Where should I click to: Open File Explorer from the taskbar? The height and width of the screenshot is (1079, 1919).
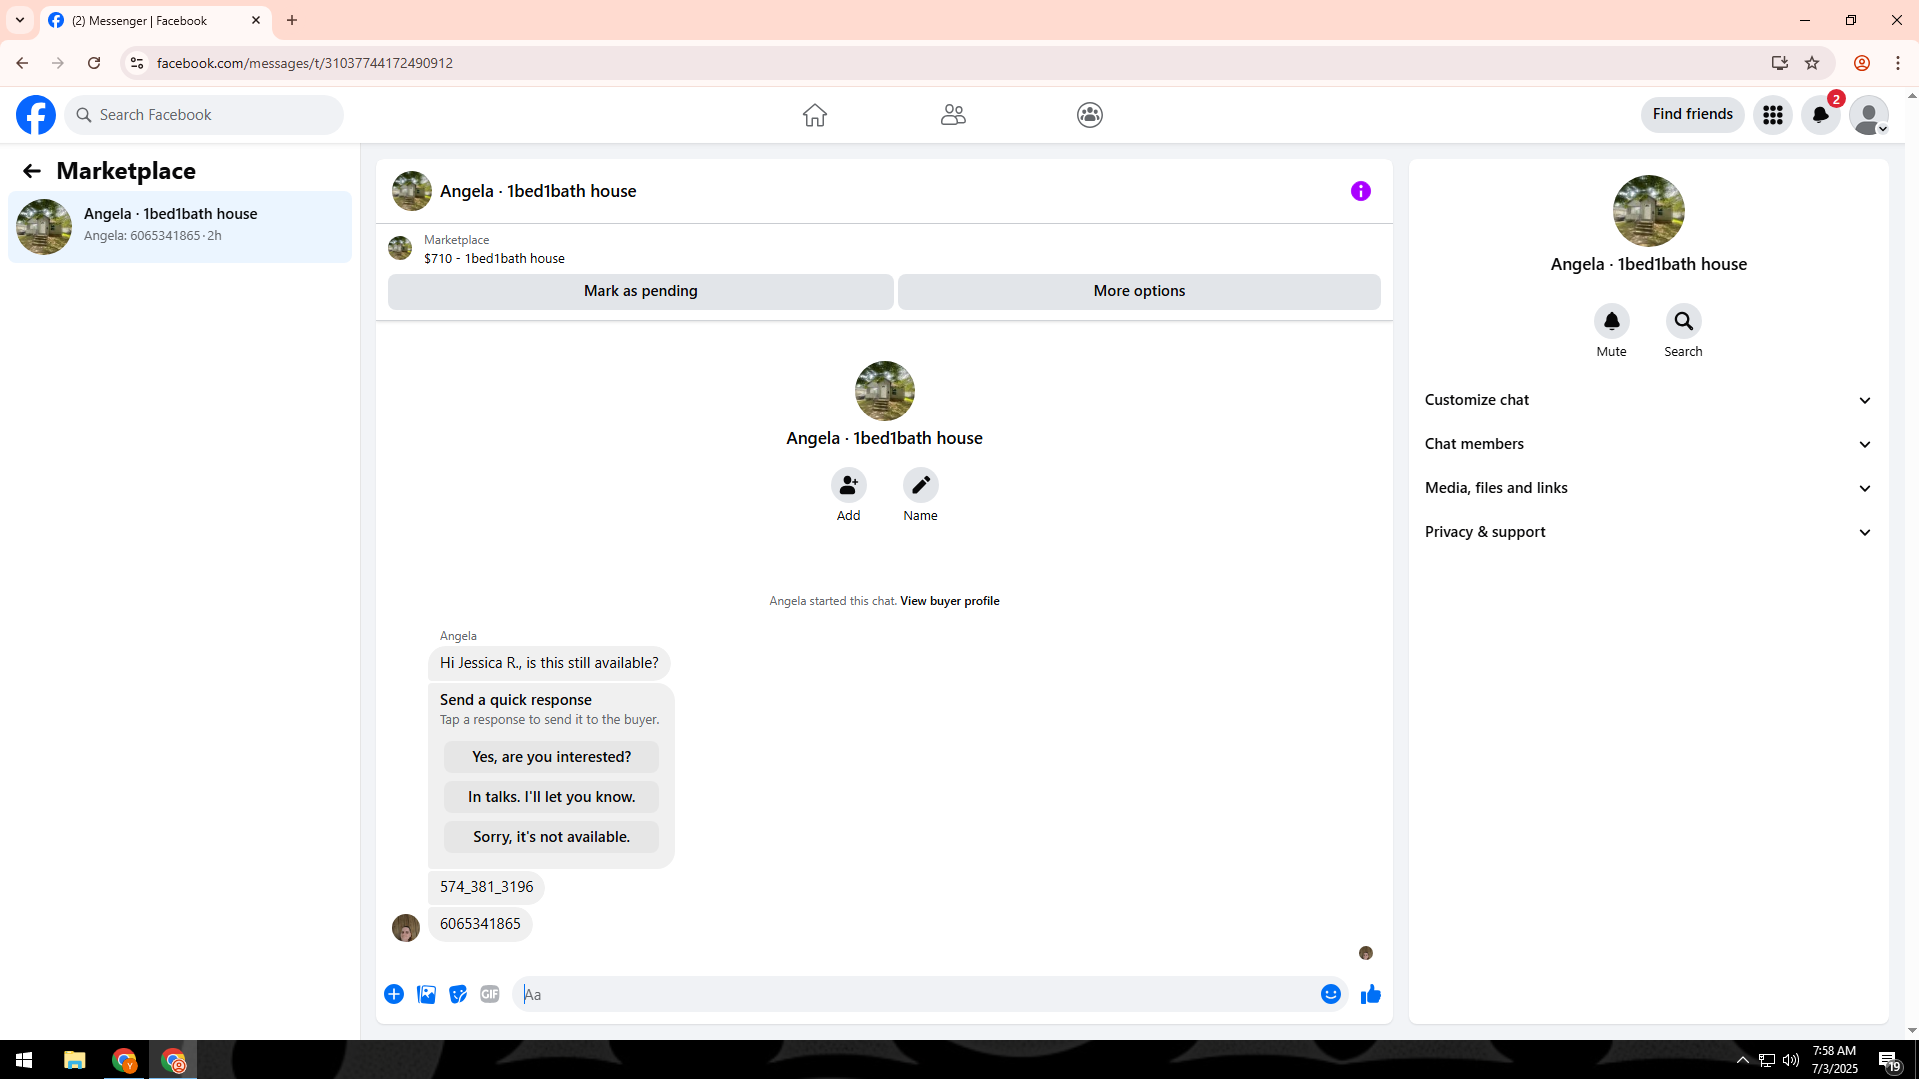[75, 1060]
